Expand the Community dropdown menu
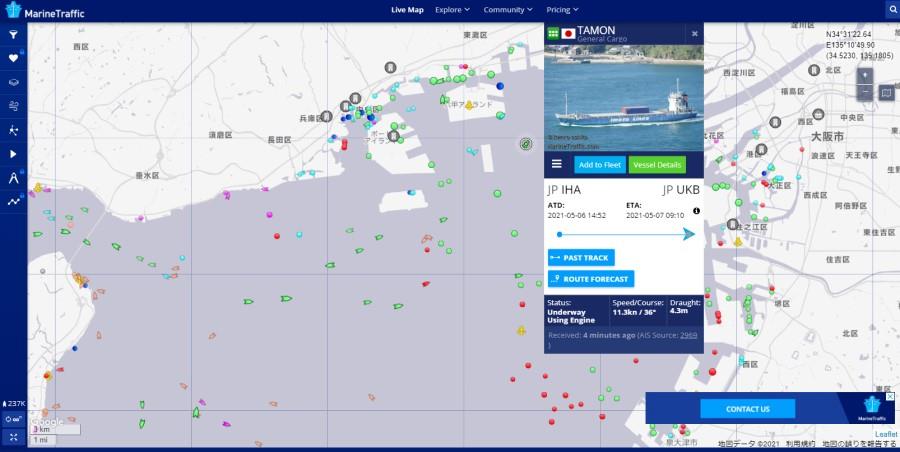 pyautogui.click(x=508, y=10)
